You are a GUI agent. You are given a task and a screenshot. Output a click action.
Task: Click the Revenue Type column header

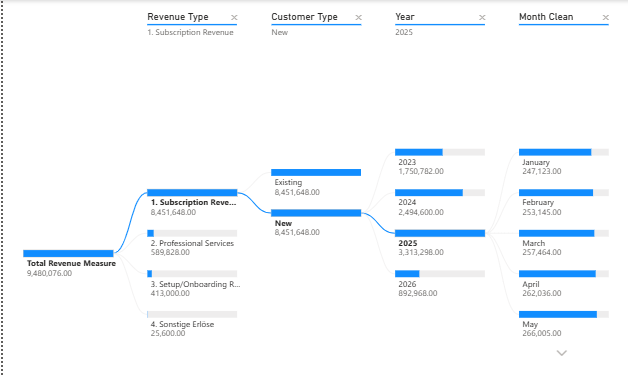pos(178,17)
